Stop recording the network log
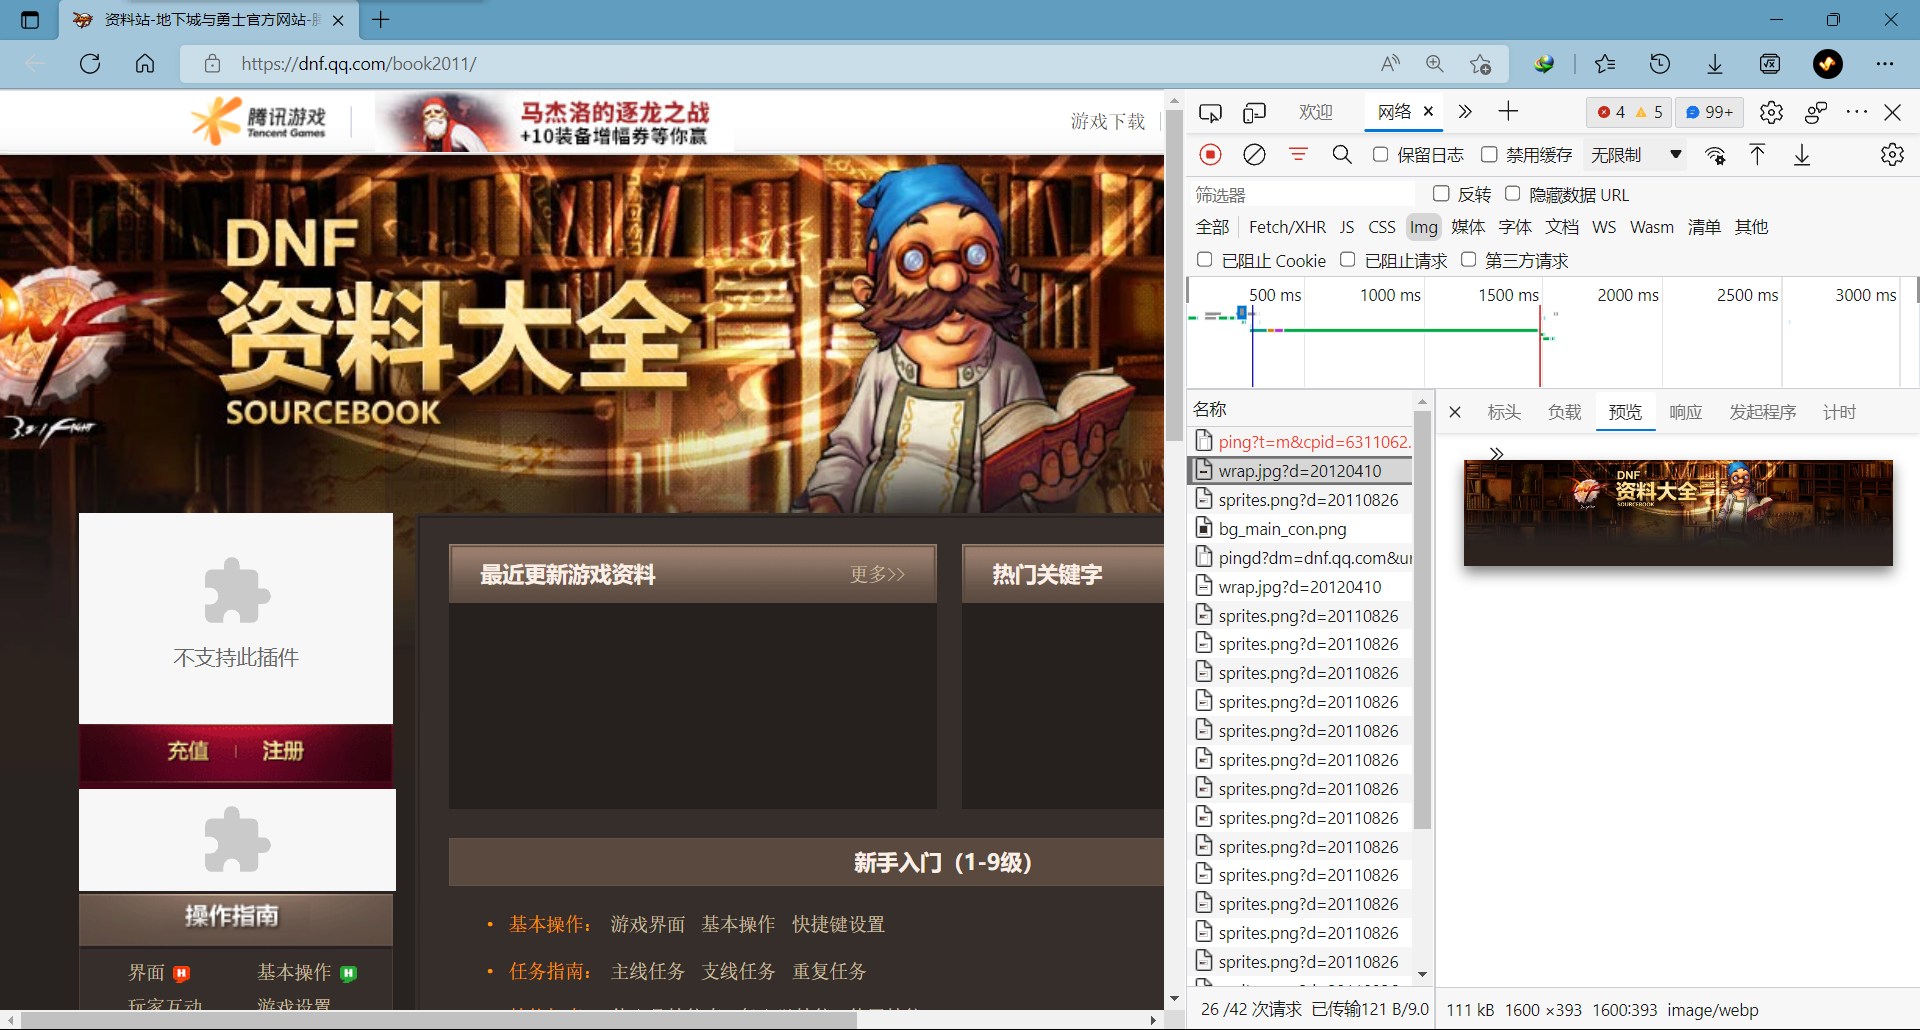The height and width of the screenshot is (1030, 1920). (1211, 155)
